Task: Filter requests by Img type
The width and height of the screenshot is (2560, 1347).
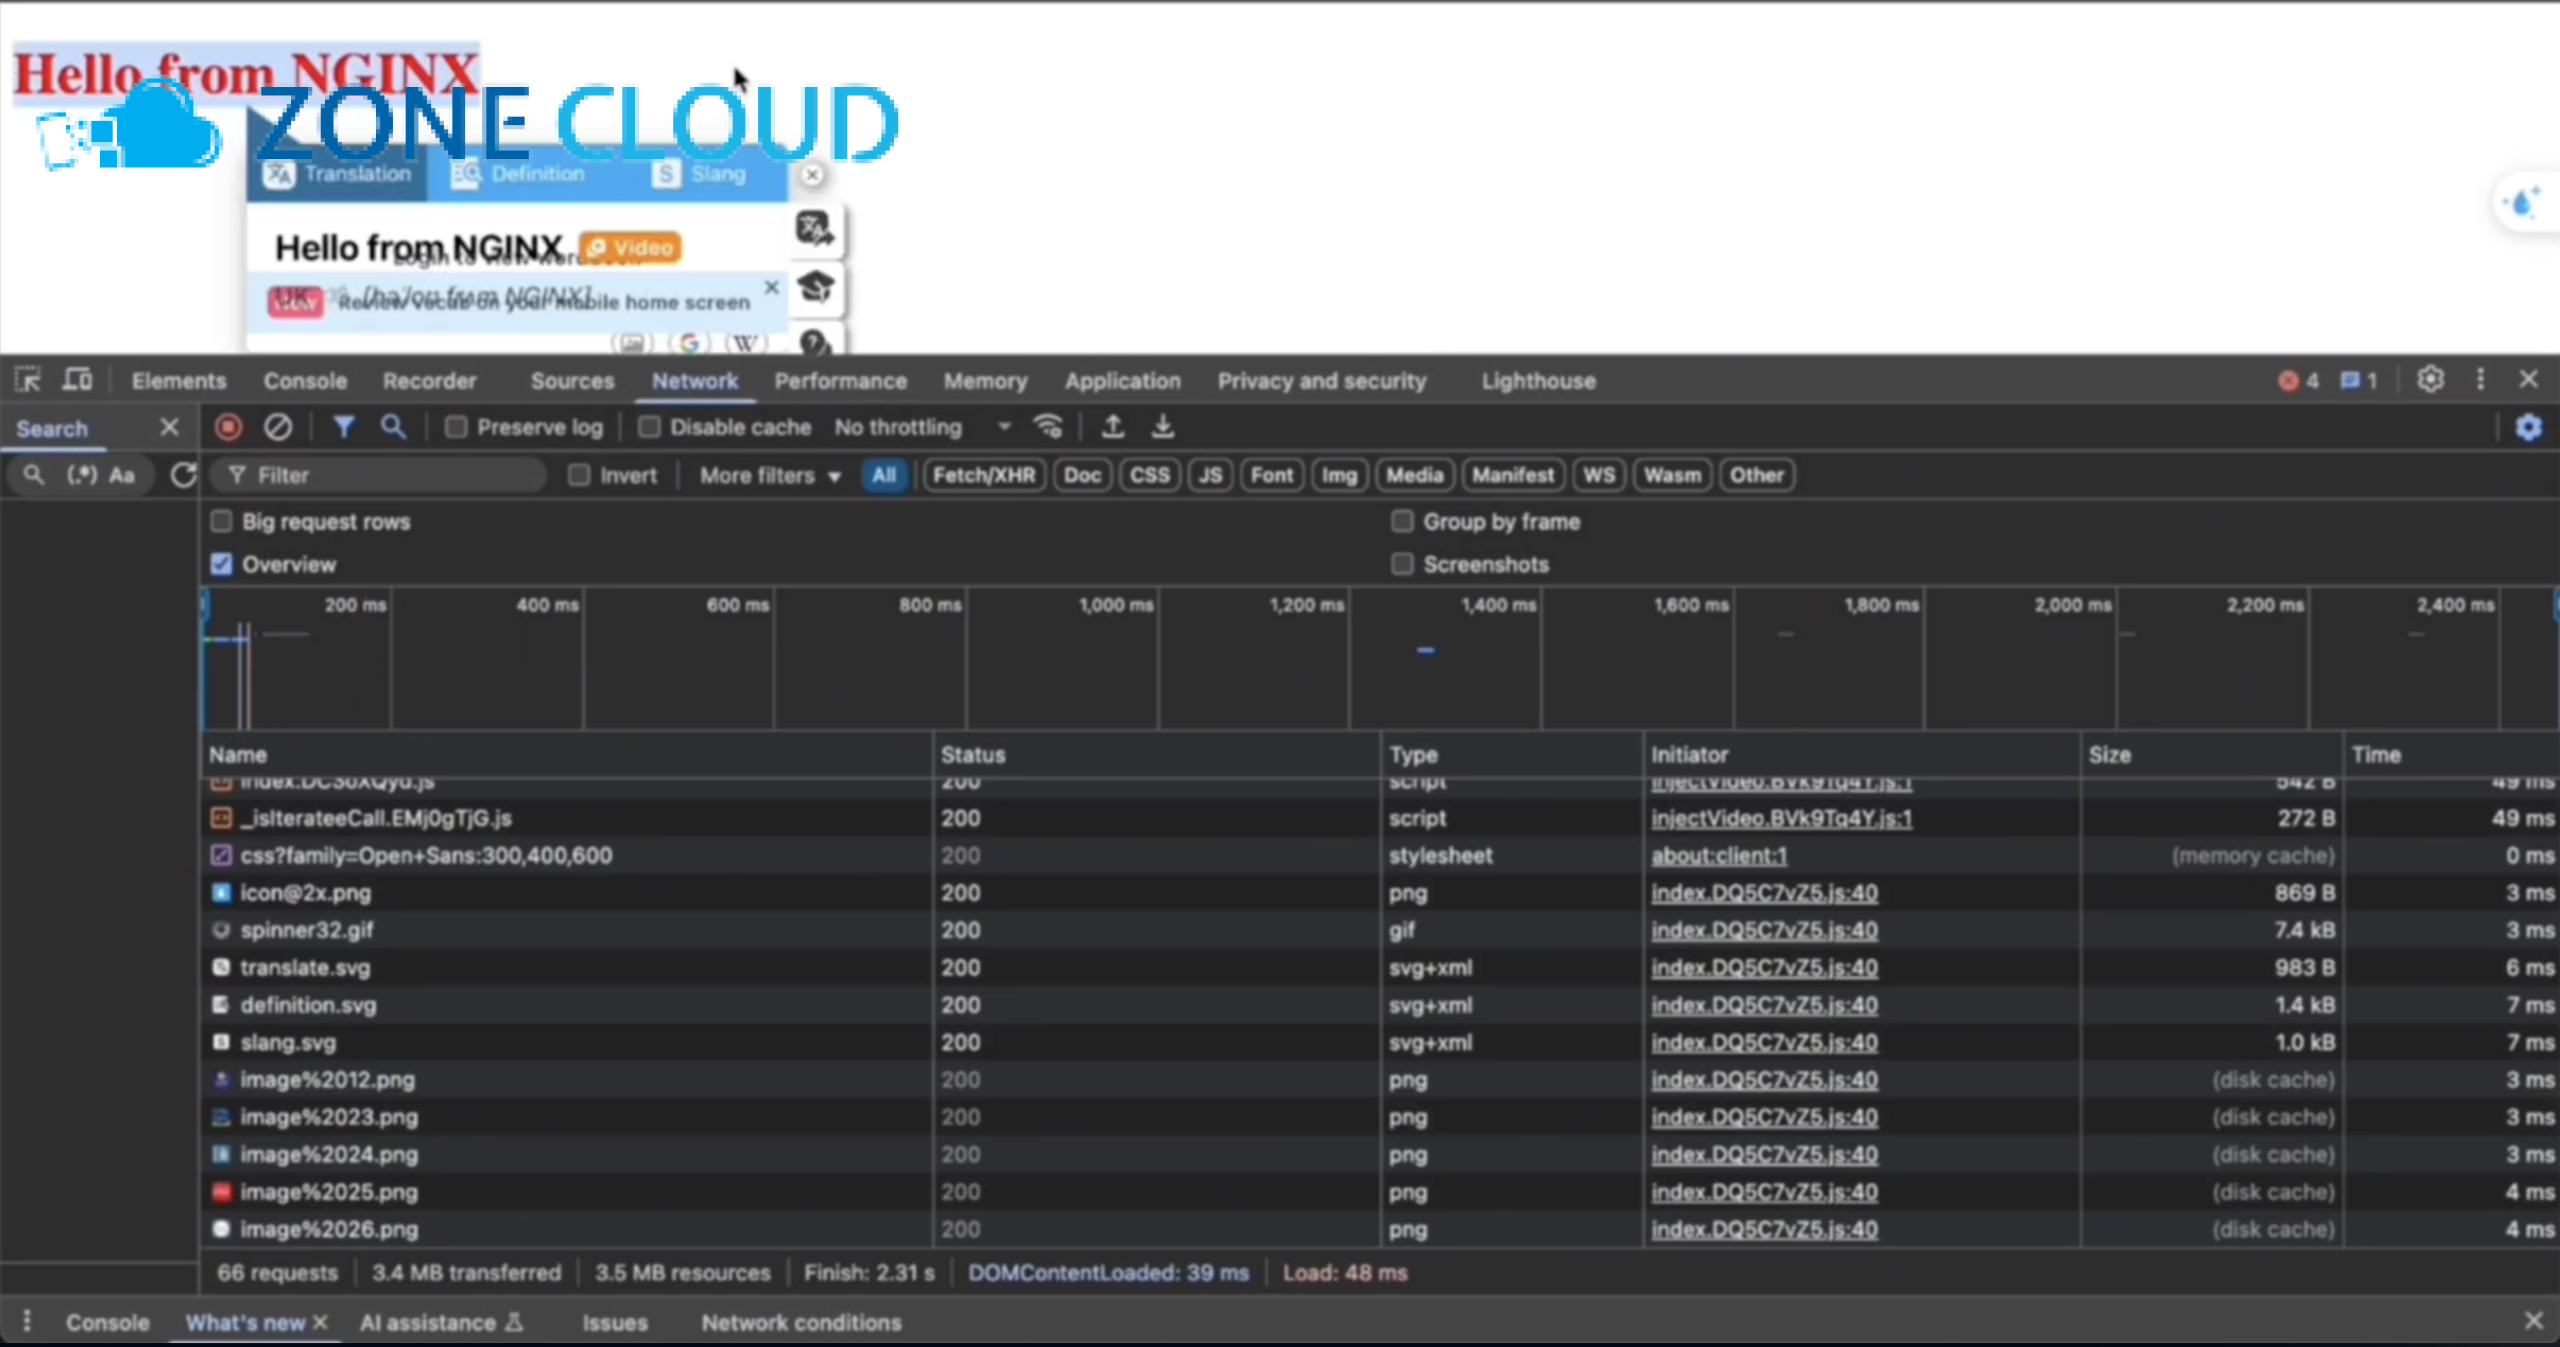Action: point(1339,475)
